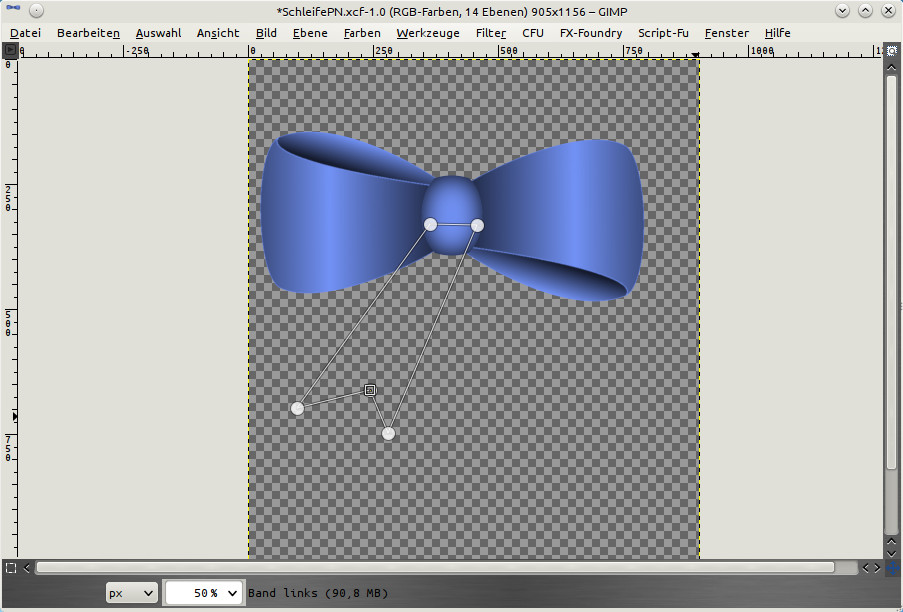
Task: Click the selected square path anchor point
Action: 370,390
